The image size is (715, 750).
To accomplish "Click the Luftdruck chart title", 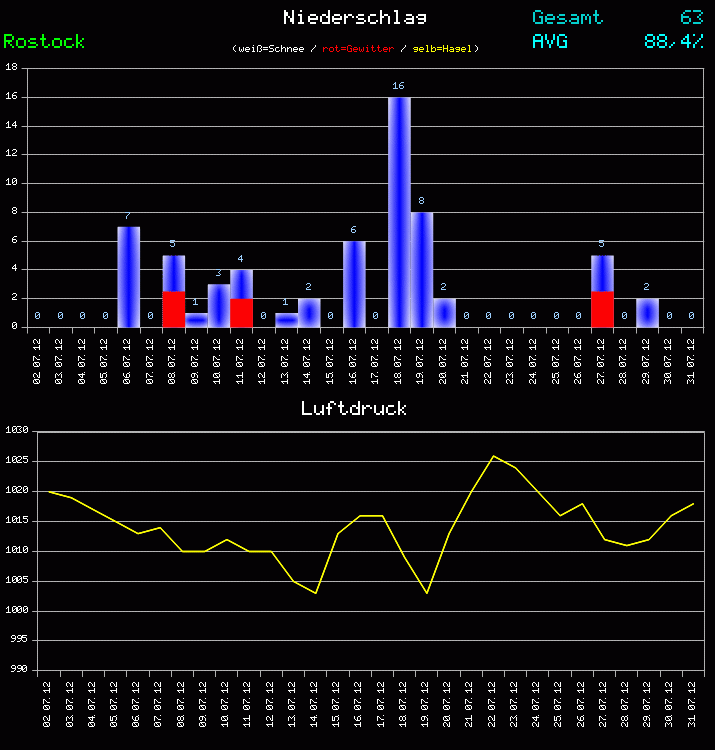I will pyautogui.click(x=354, y=408).
